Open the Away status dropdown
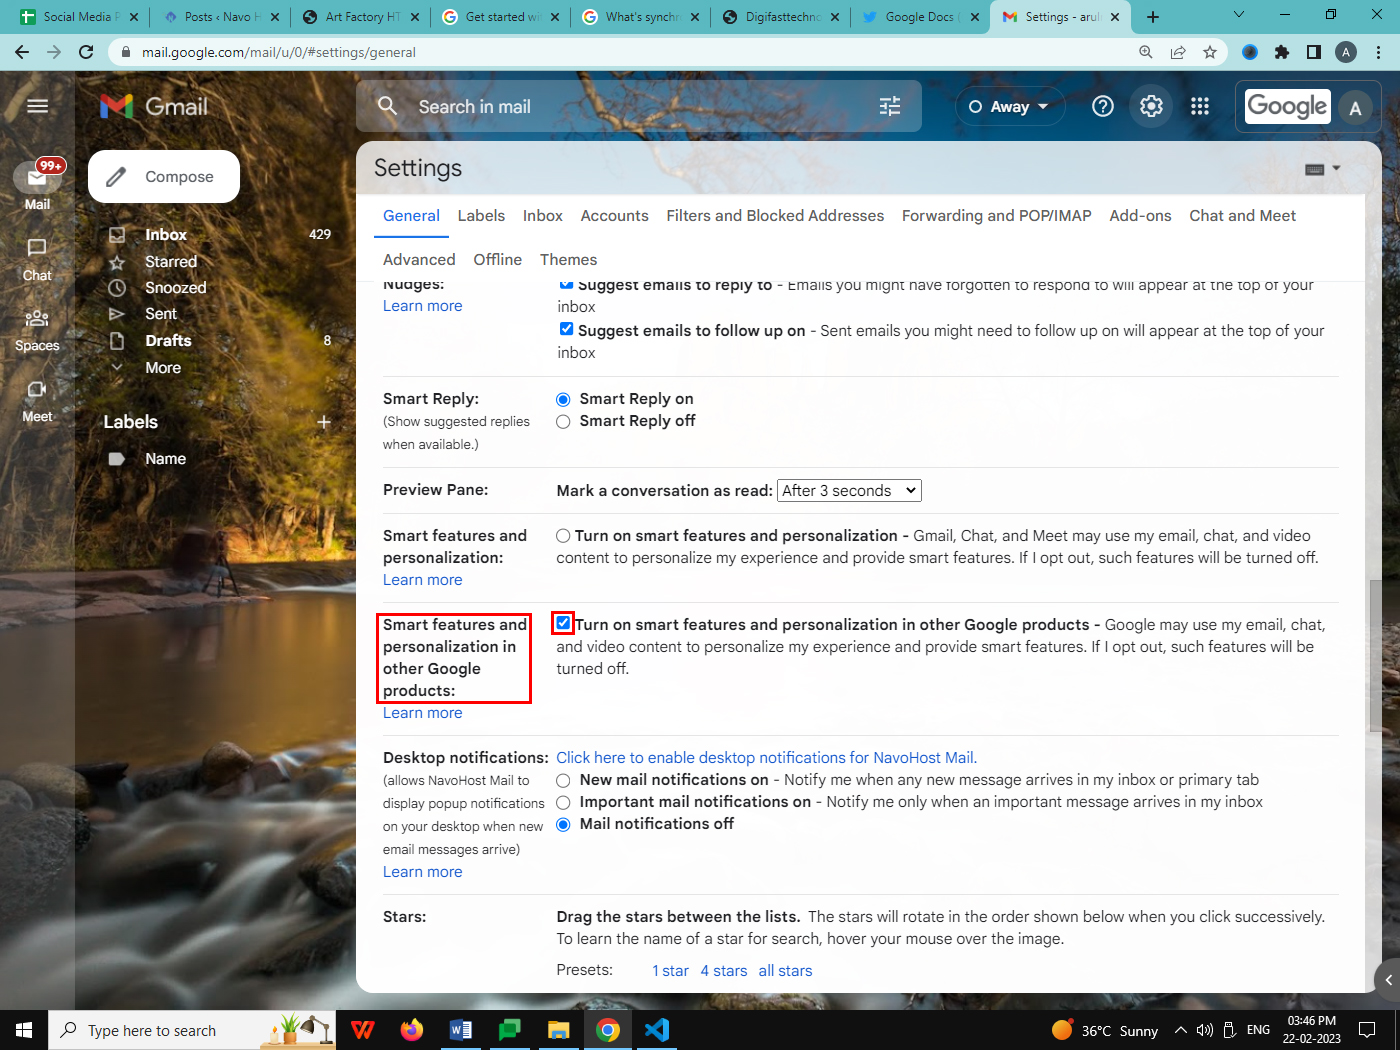Screen dimensions: 1400x1050 click(x=1010, y=106)
